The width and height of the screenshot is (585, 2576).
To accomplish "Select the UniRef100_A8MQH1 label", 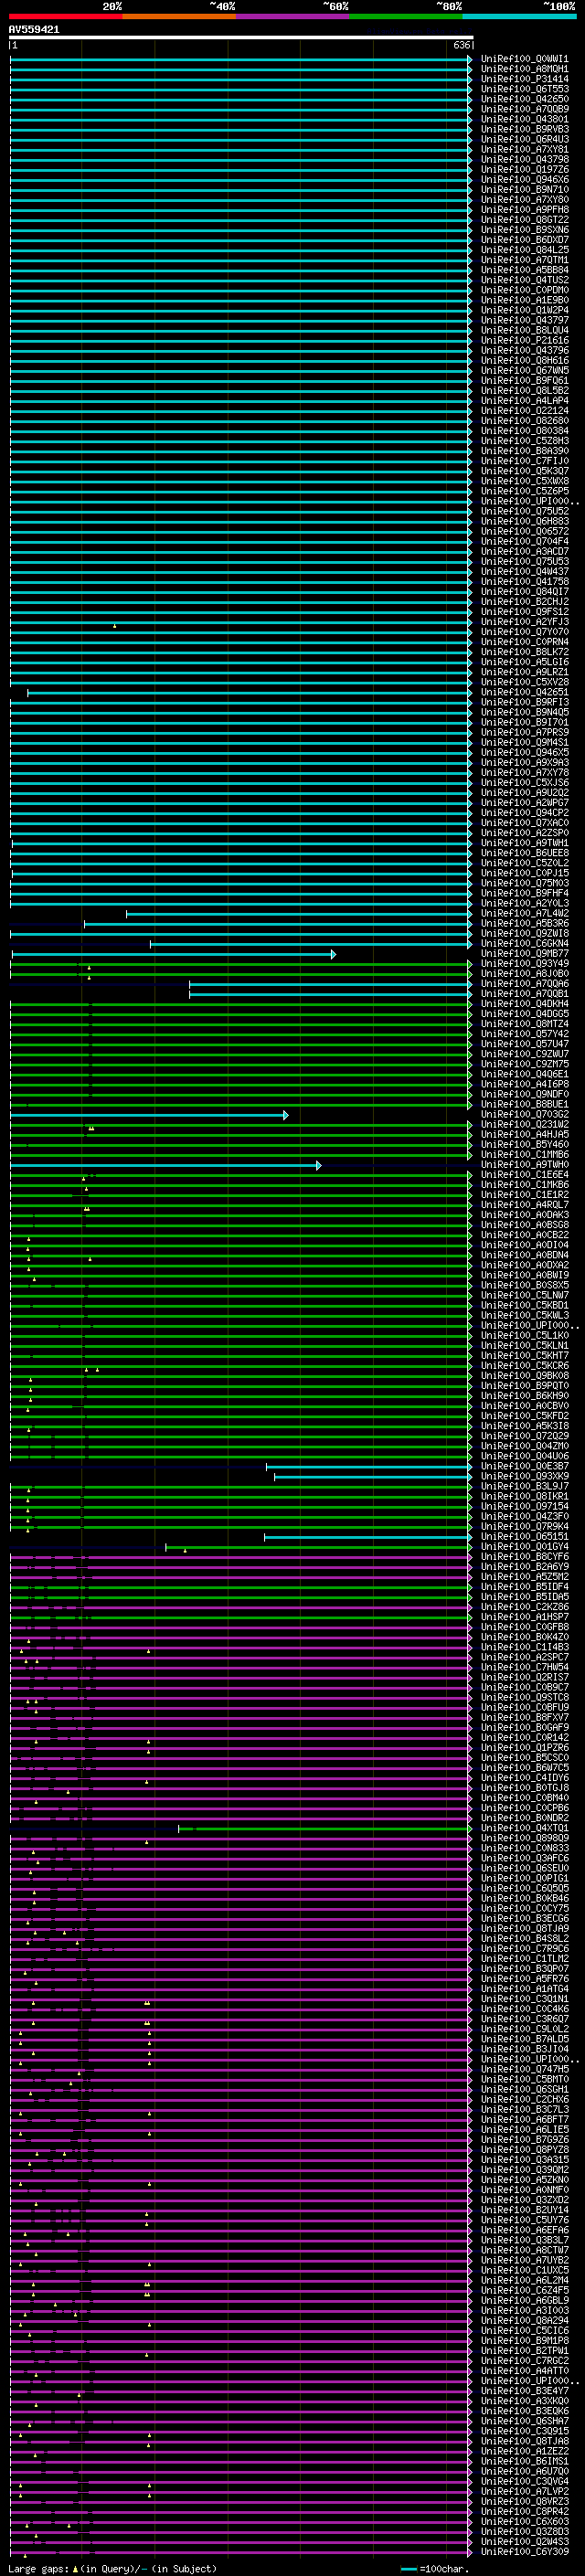I will point(525,69).
